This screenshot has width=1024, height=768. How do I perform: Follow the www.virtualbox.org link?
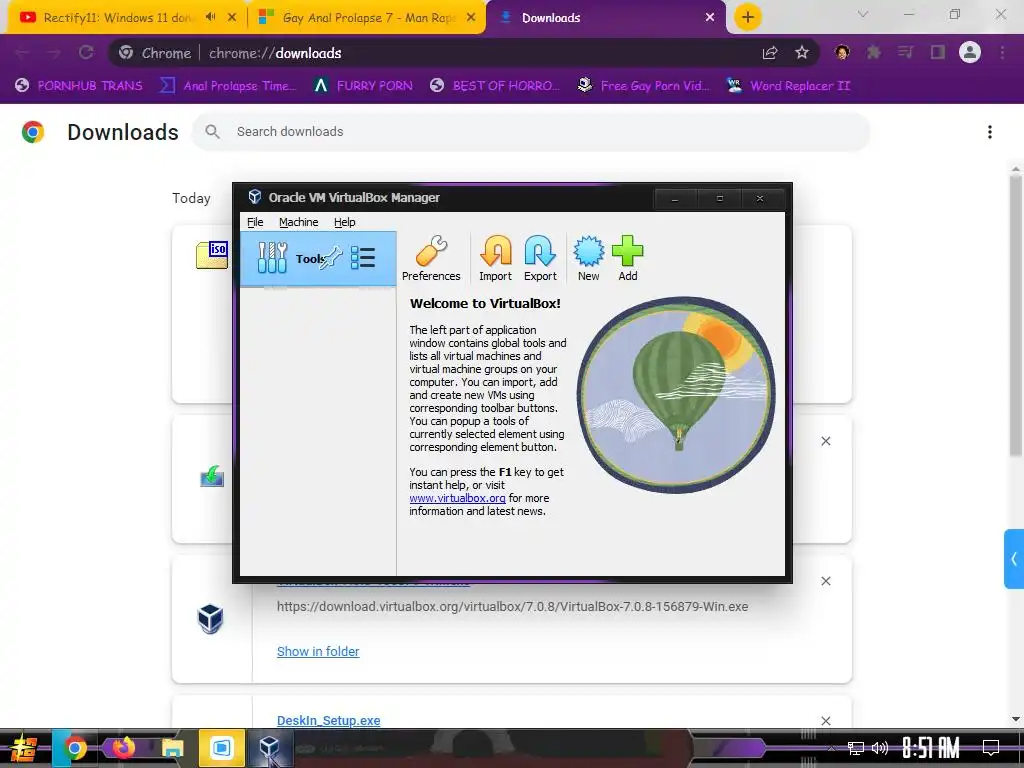coord(457,498)
